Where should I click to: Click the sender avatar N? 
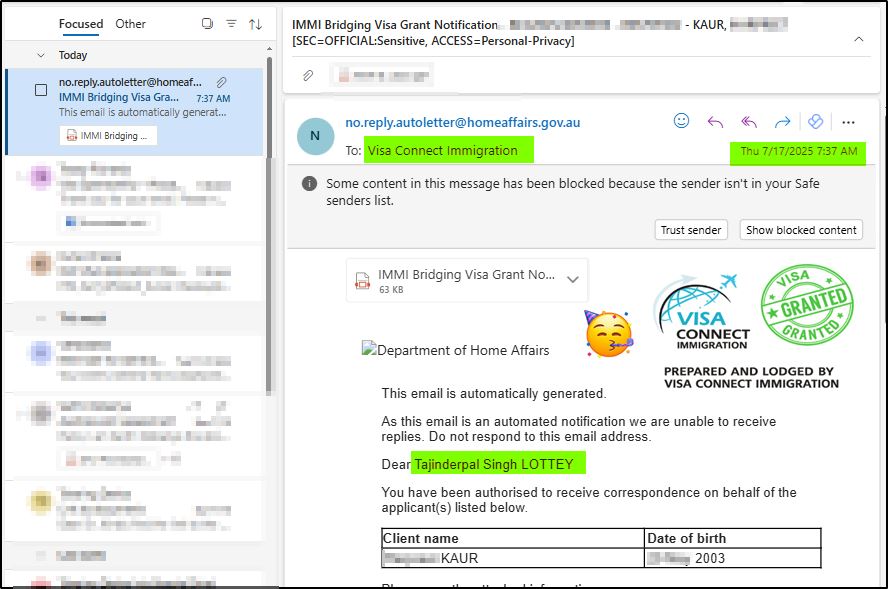[x=315, y=136]
